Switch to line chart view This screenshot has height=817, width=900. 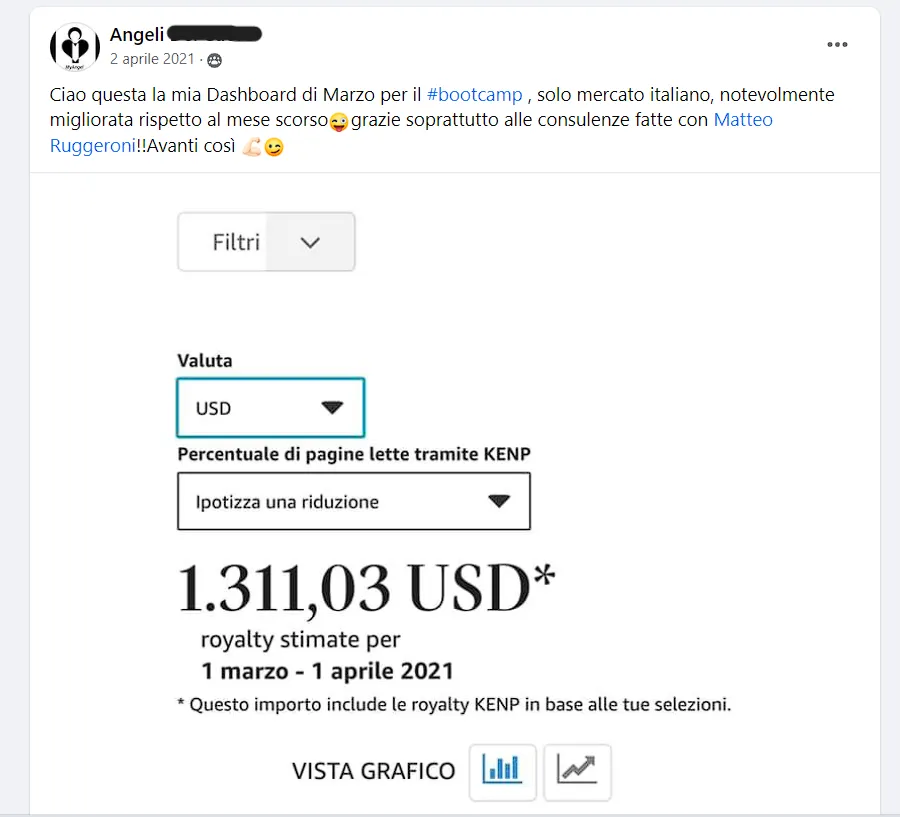(x=577, y=772)
